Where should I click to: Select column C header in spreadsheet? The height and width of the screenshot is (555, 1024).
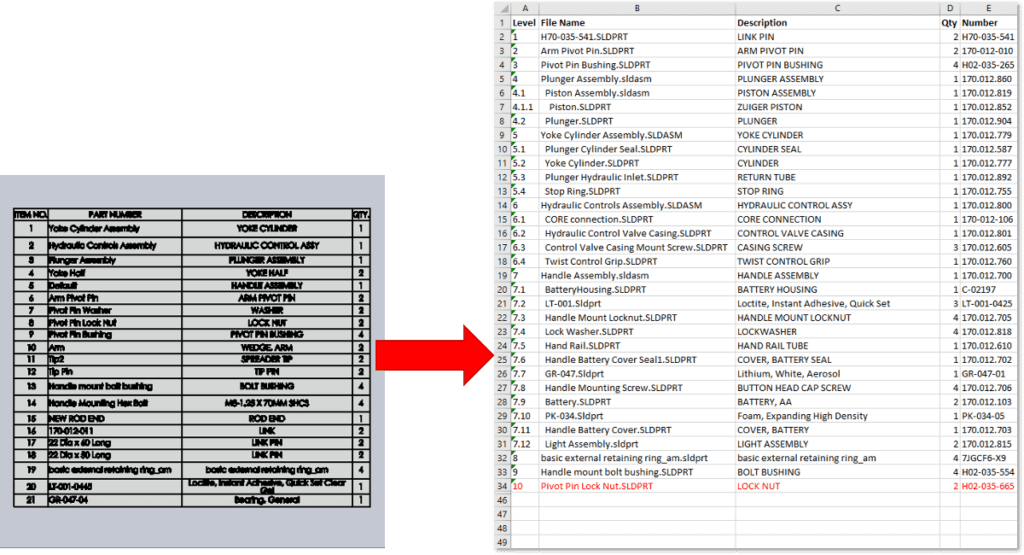tap(837, 8)
